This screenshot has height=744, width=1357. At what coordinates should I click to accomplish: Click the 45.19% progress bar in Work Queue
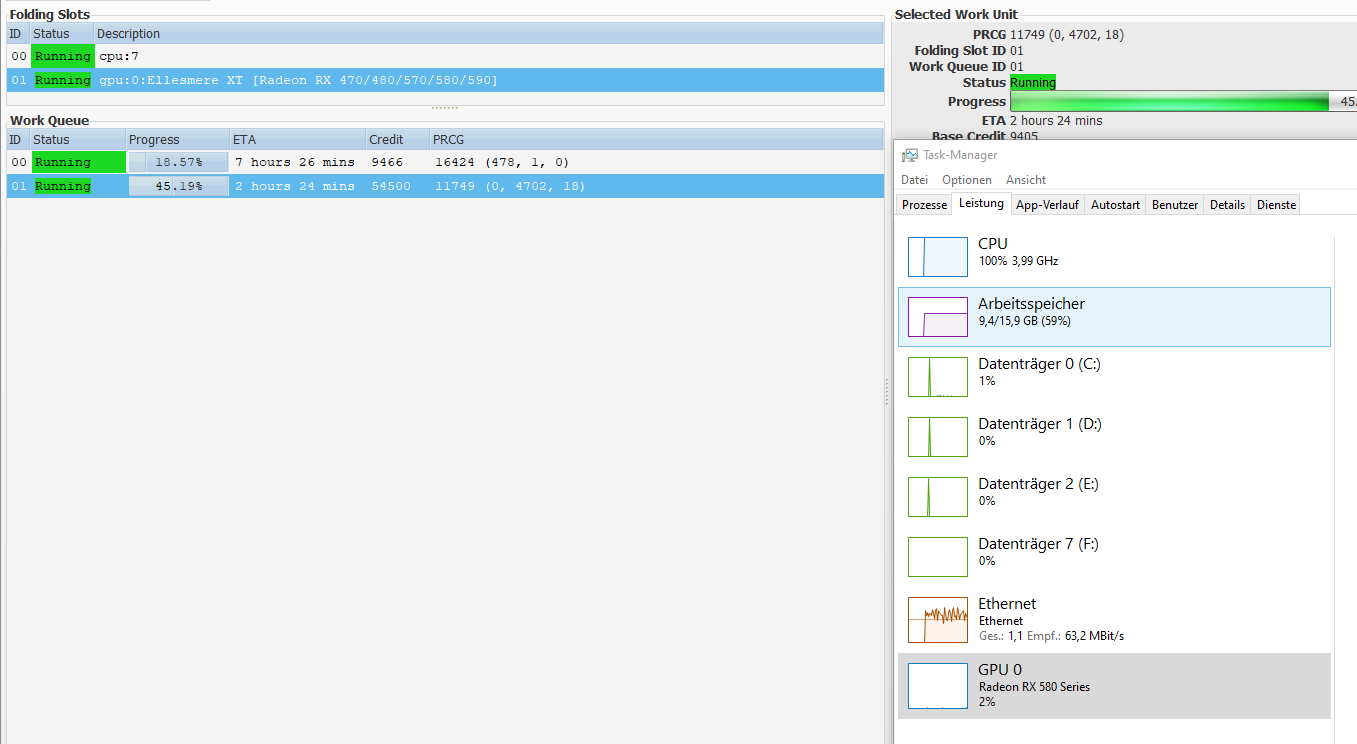(x=178, y=186)
